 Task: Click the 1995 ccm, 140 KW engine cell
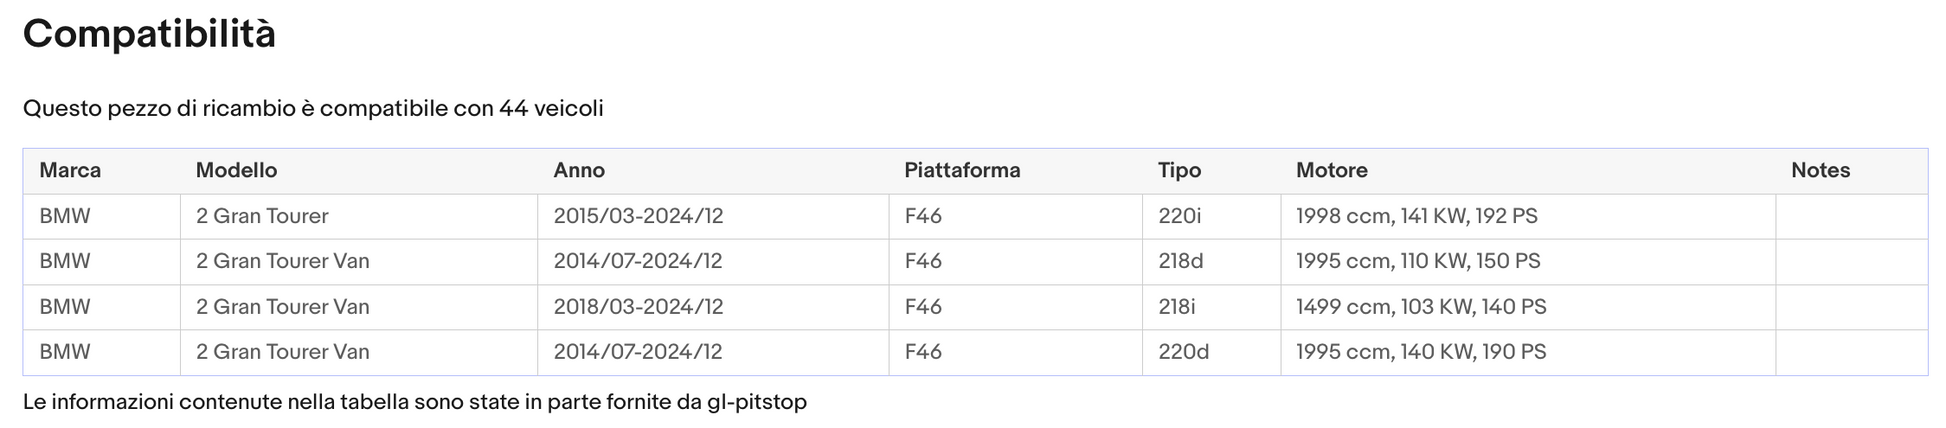click(x=1528, y=352)
